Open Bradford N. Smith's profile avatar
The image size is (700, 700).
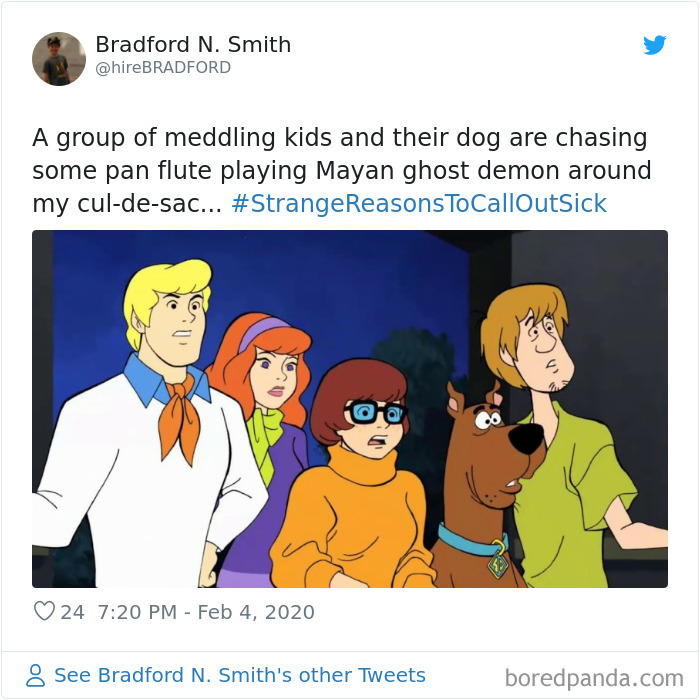(59, 58)
